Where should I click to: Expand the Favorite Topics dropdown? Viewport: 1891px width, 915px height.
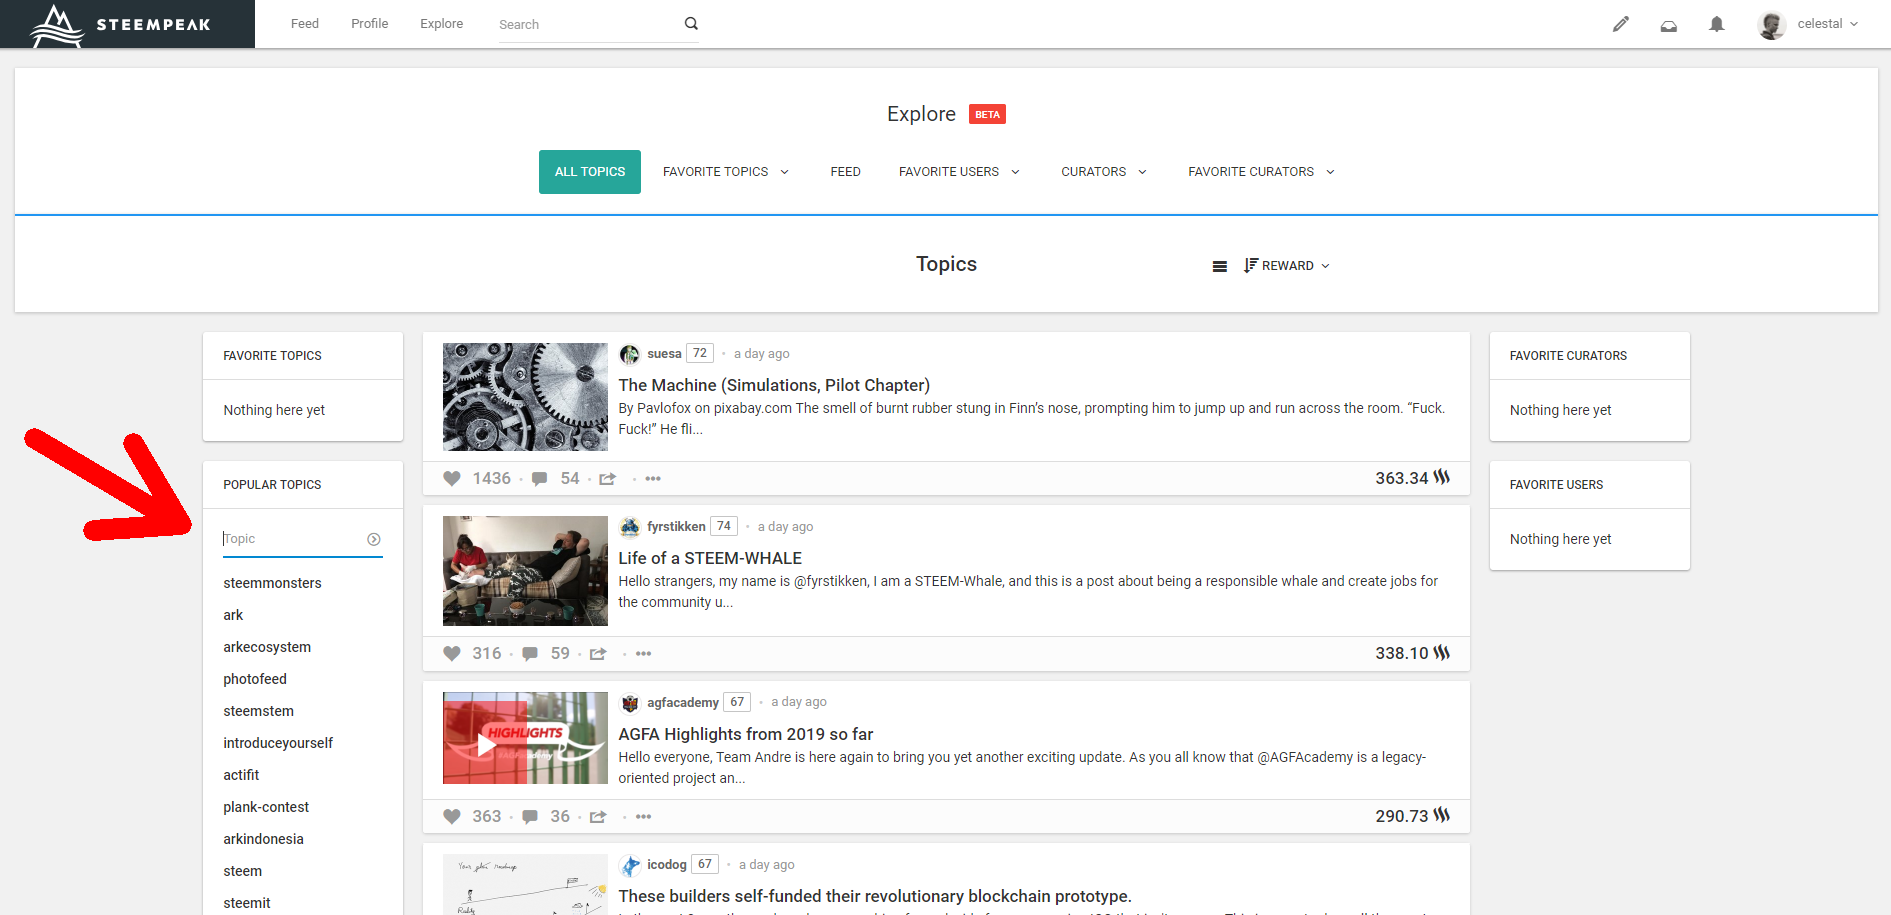point(726,172)
